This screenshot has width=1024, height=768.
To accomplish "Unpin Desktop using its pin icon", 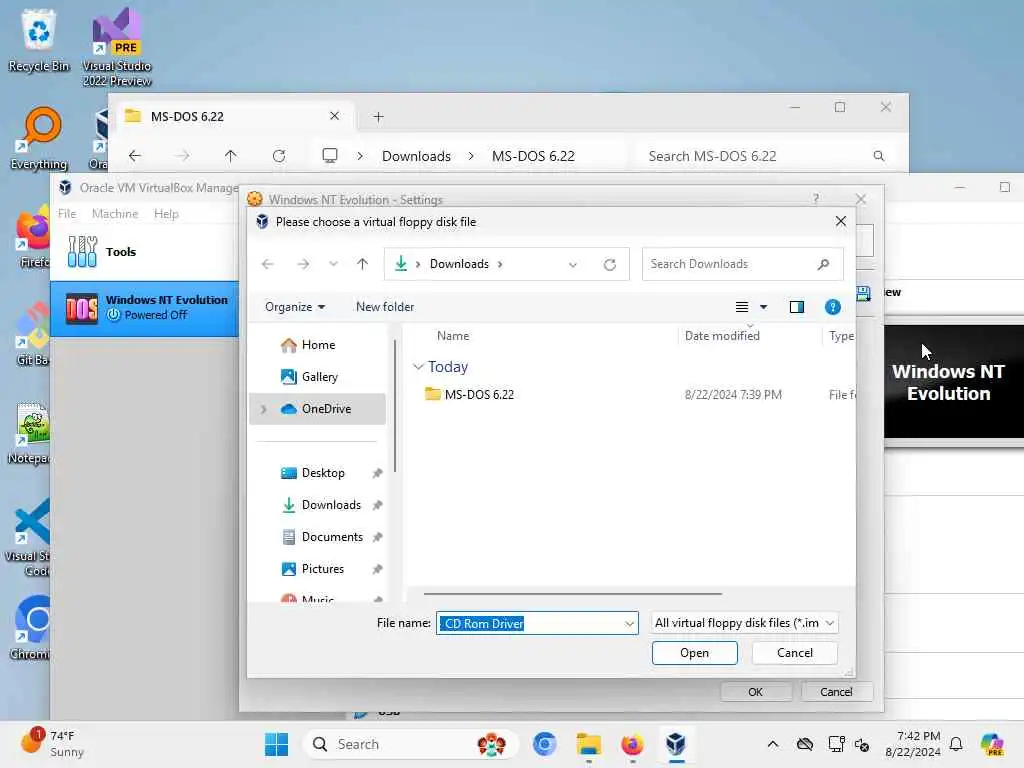I will pyautogui.click(x=377, y=473).
